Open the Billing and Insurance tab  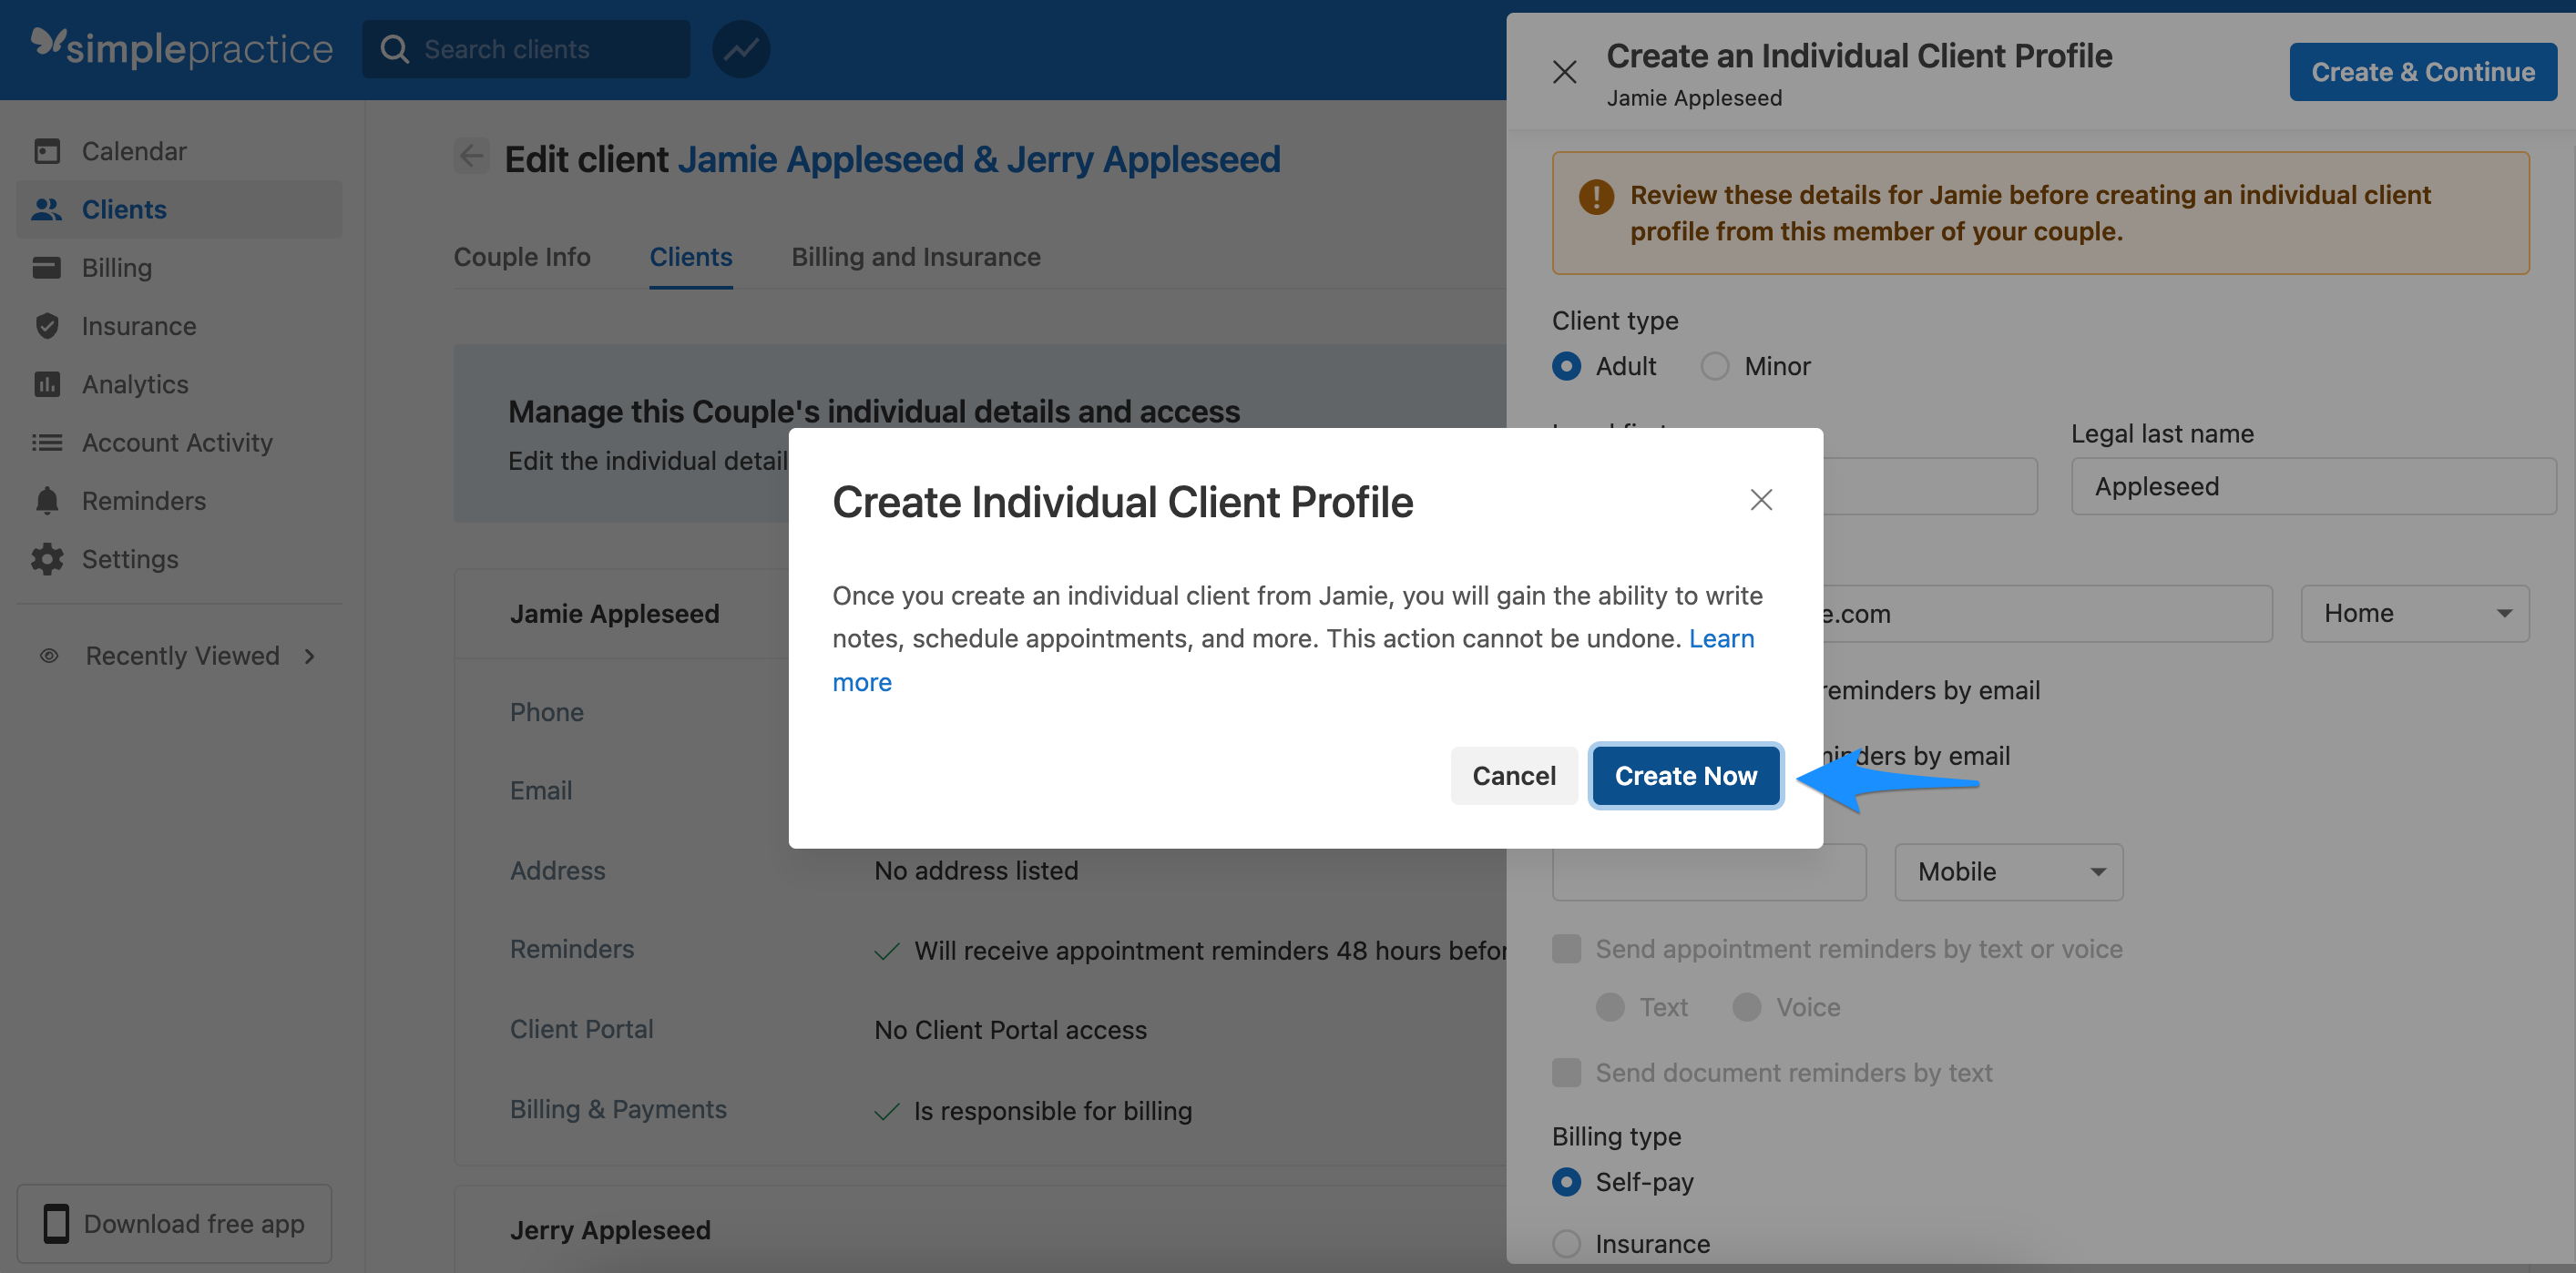[x=916, y=257]
